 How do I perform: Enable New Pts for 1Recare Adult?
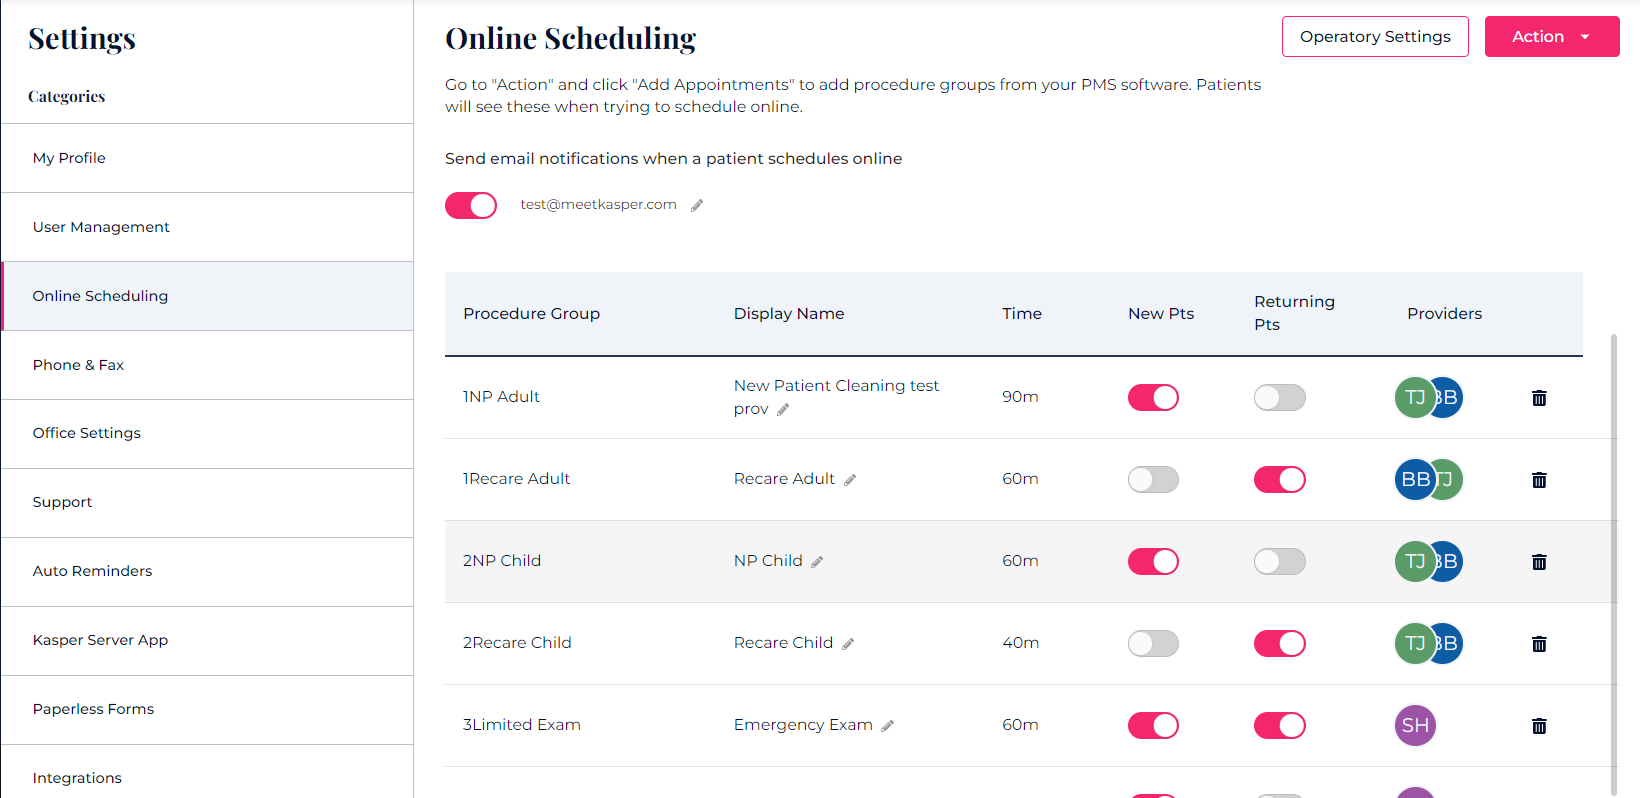pos(1153,480)
